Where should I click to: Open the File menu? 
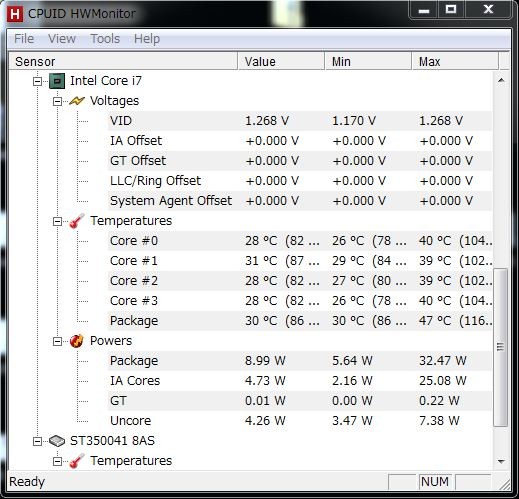coord(24,39)
